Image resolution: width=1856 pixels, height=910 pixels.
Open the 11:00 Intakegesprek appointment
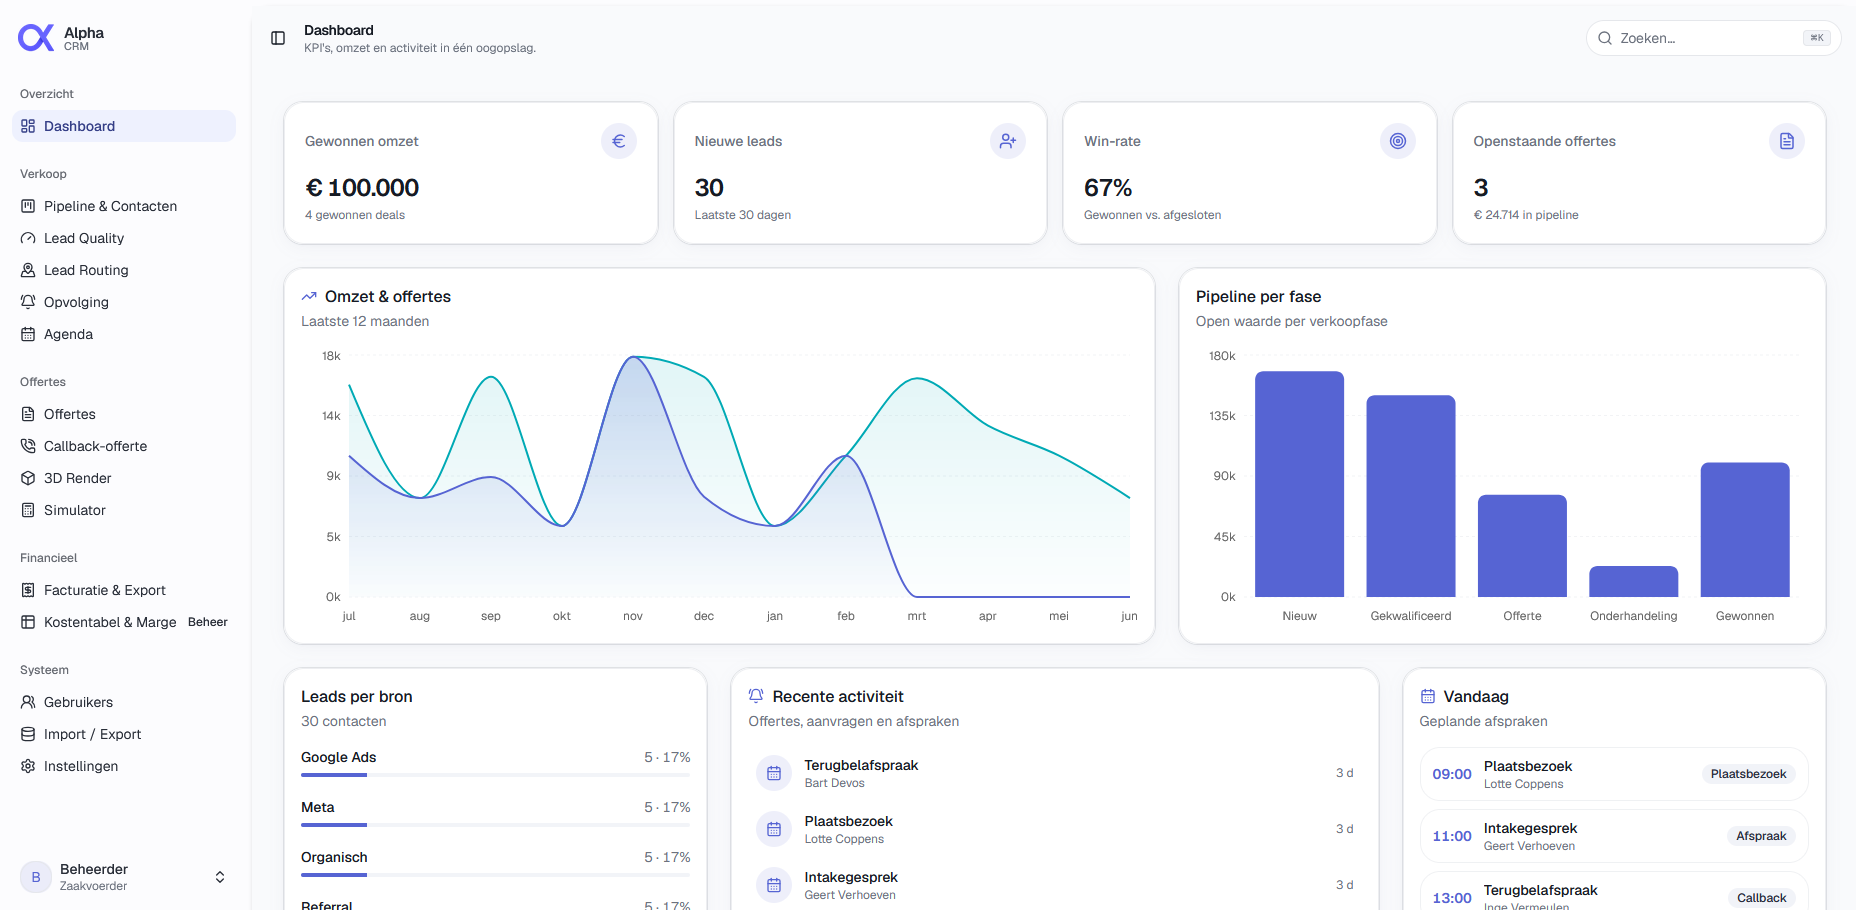pyautogui.click(x=1614, y=836)
